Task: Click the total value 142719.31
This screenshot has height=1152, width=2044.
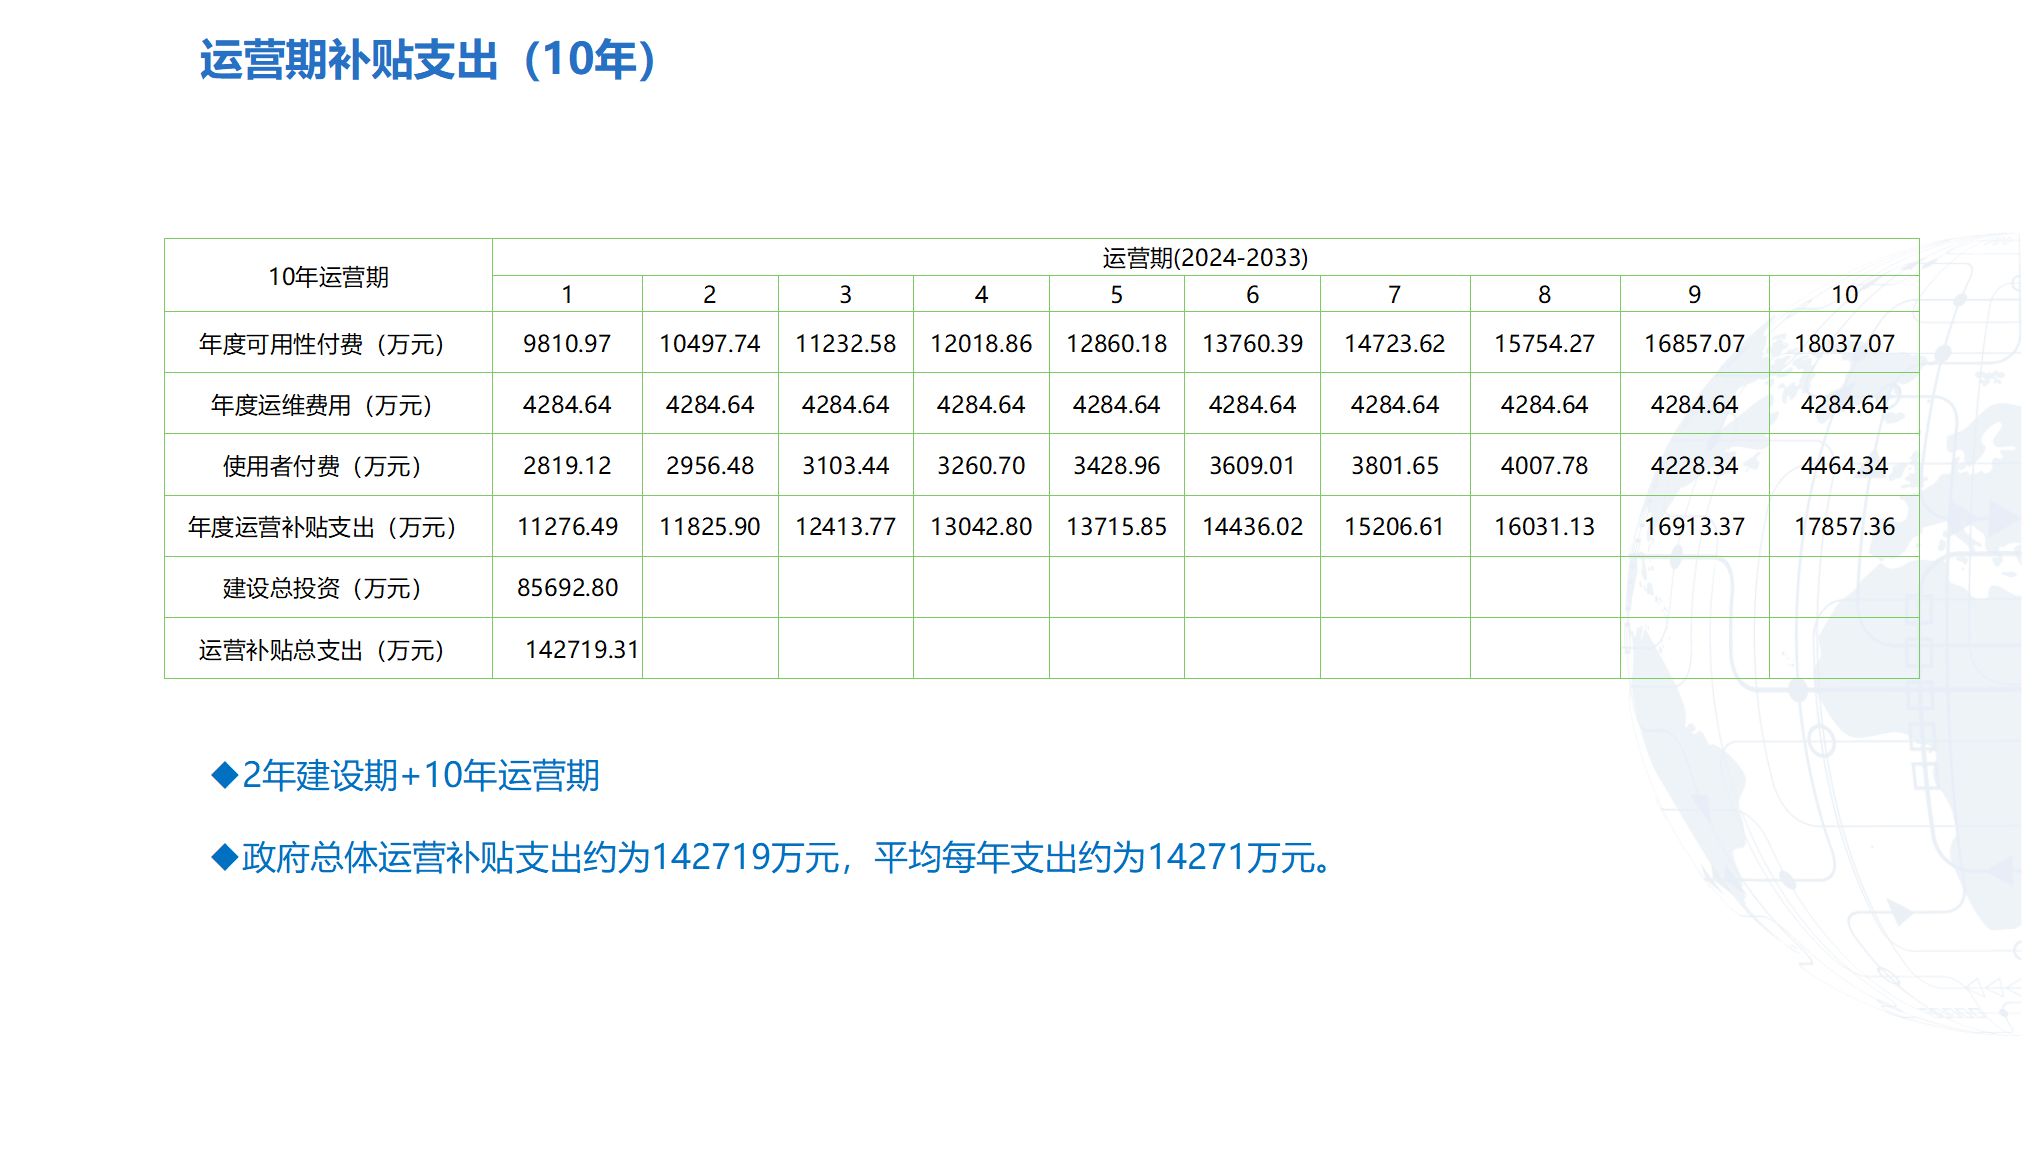Action: point(581,650)
